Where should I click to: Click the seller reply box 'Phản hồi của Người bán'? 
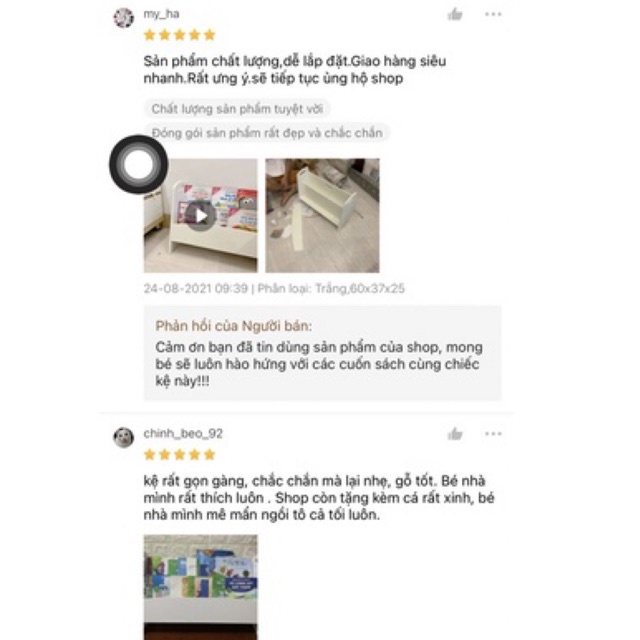tap(322, 353)
